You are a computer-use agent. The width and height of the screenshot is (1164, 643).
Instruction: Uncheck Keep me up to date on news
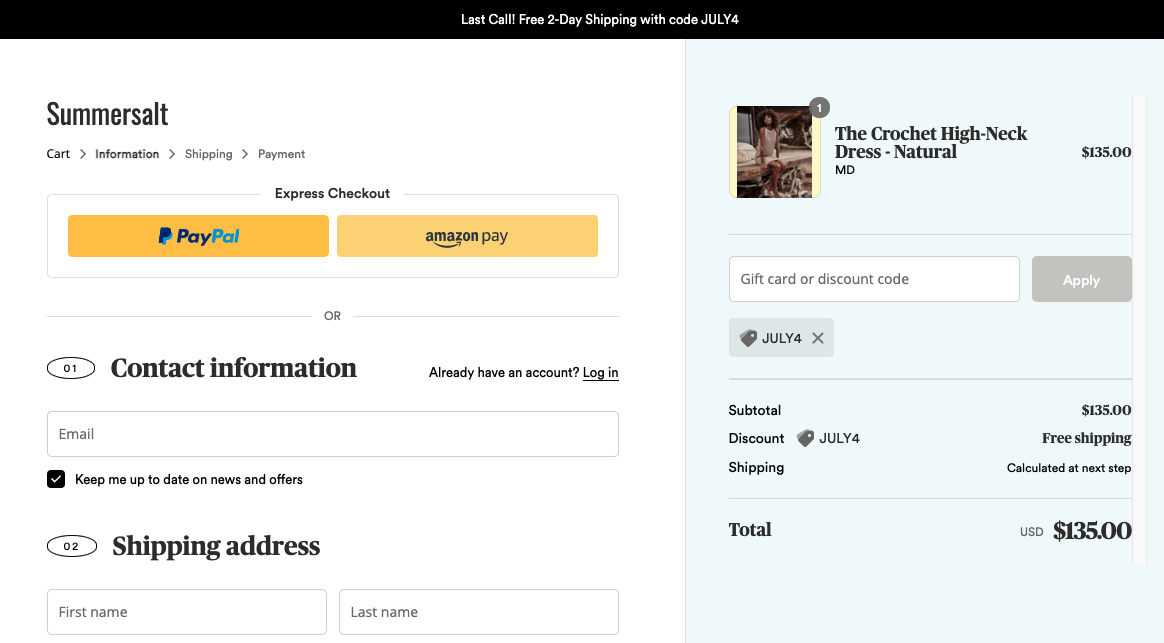coord(56,479)
